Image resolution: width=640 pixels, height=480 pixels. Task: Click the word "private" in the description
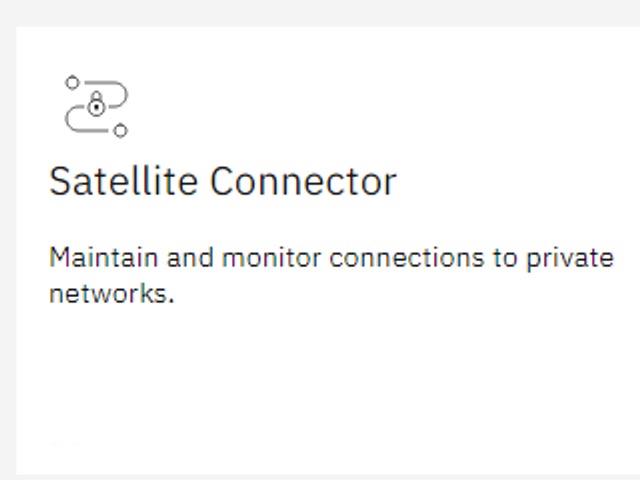click(570, 259)
